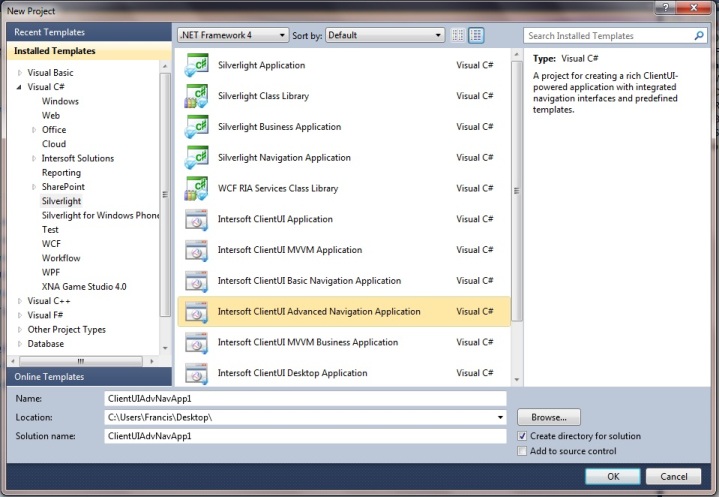Open the Recent Templates section
This screenshot has height=497, width=719.
click(89, 32)
